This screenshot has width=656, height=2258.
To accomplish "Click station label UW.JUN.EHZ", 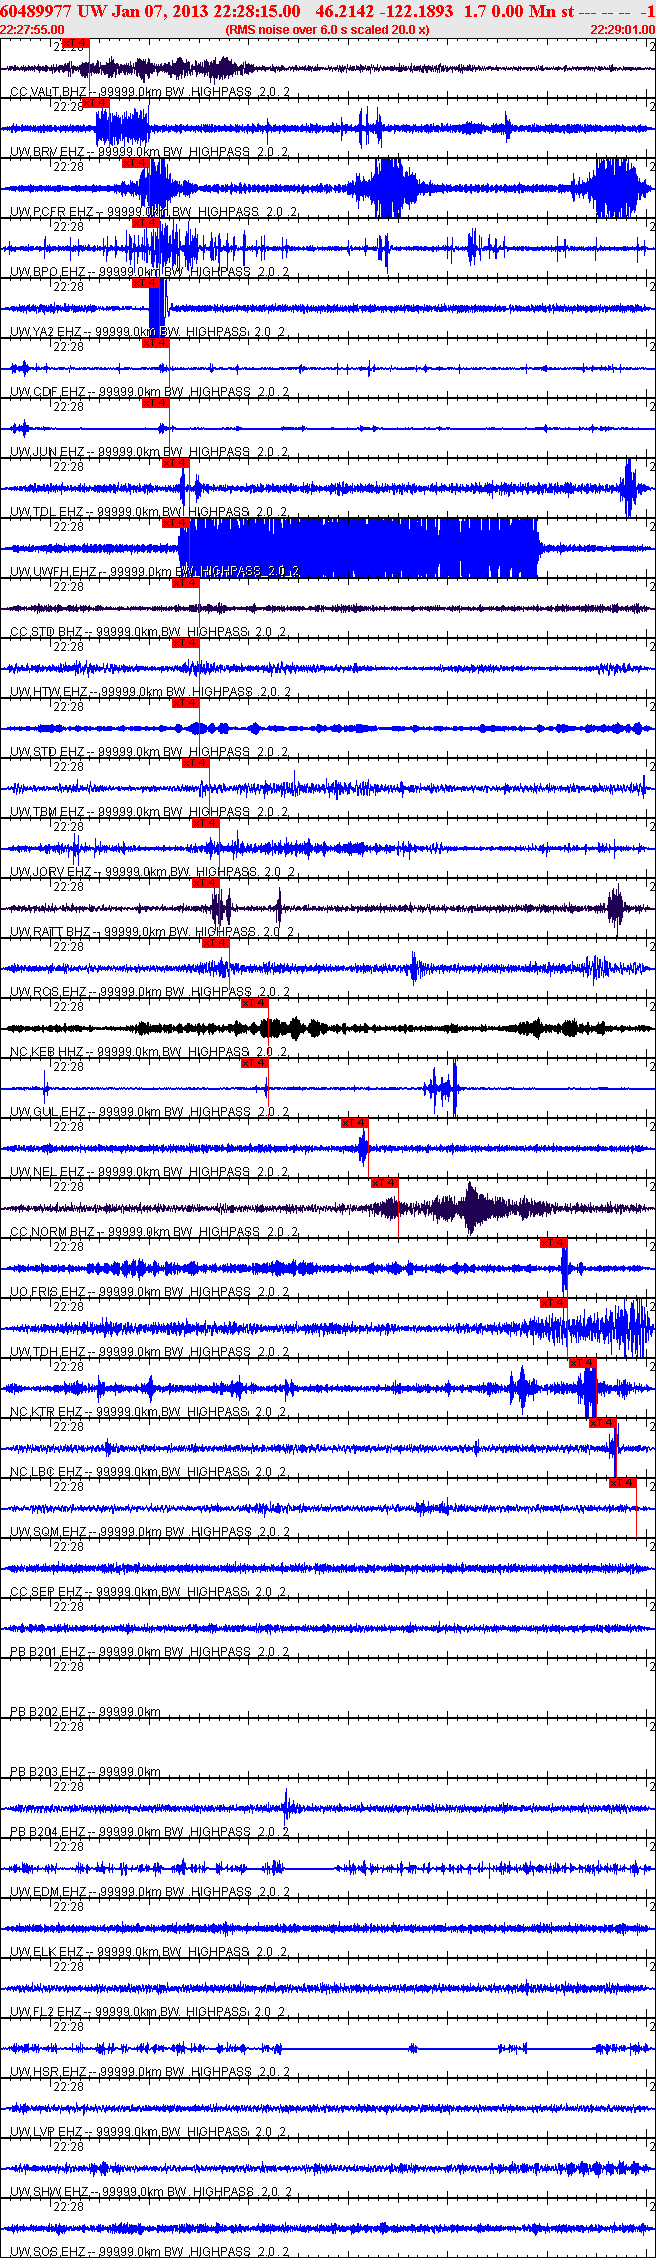I will coord(48,452).
